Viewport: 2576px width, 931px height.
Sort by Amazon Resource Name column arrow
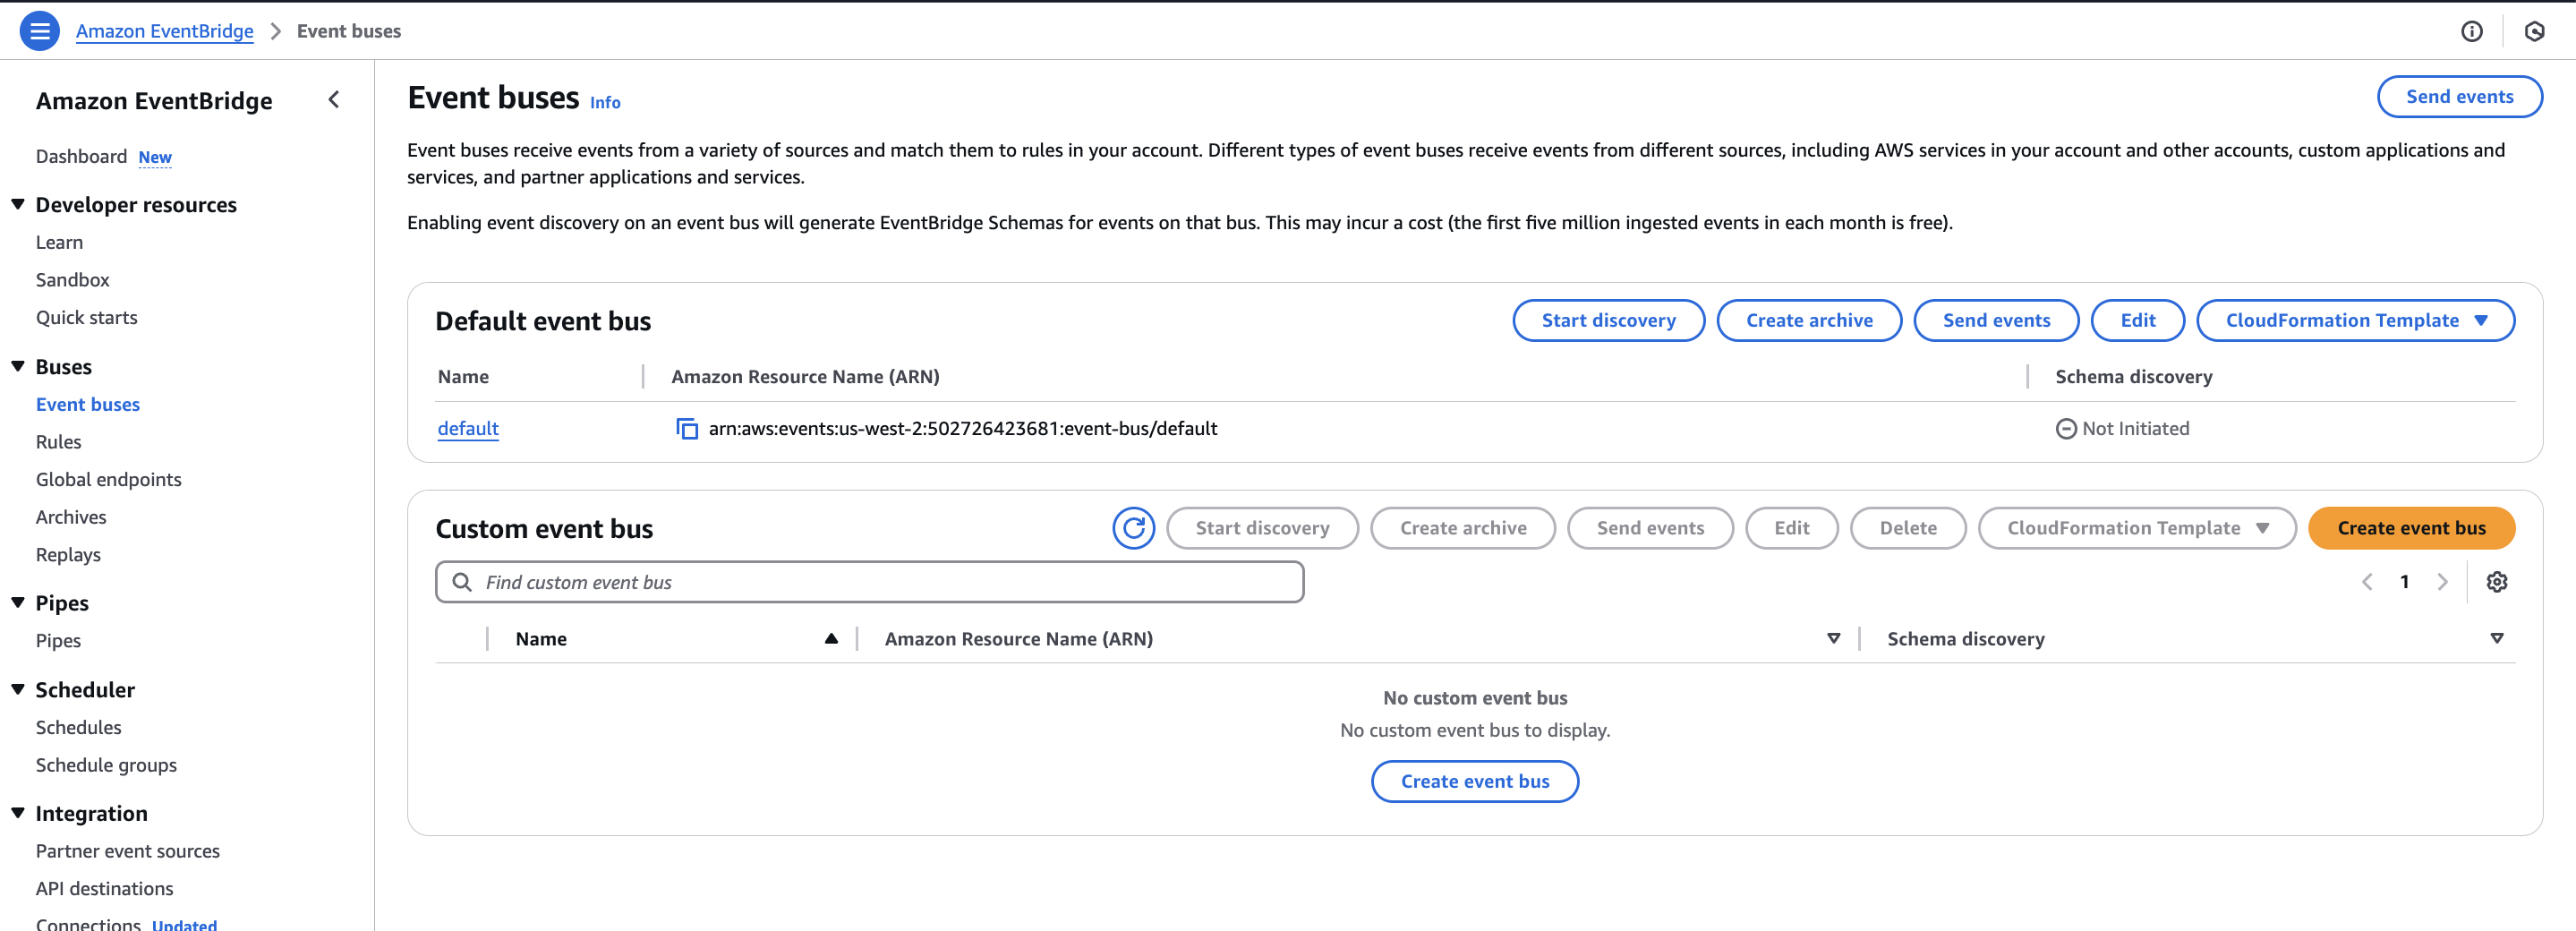click(x=1833, y=639)
